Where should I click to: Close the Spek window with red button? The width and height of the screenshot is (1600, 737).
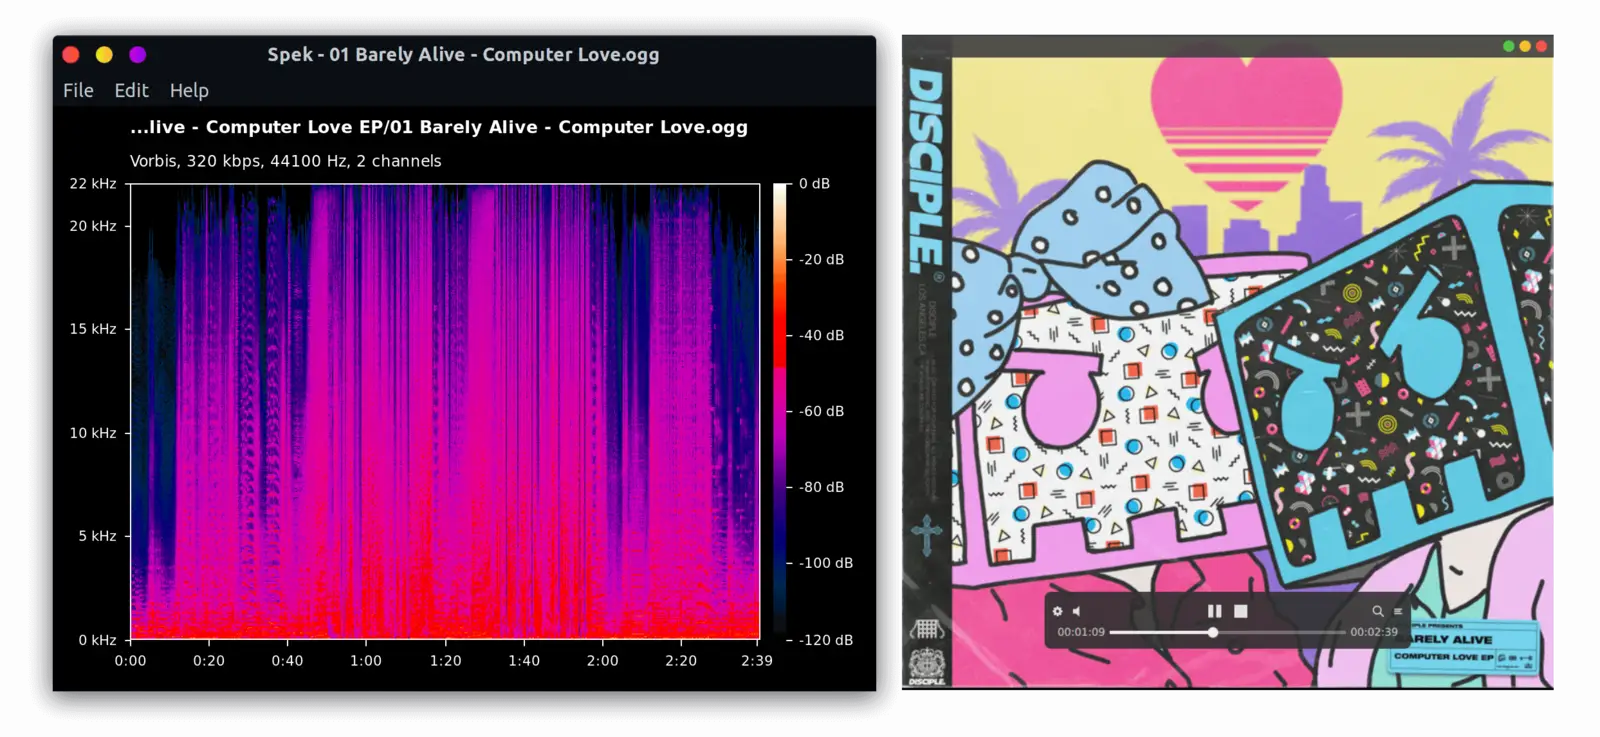pos(71,54)
